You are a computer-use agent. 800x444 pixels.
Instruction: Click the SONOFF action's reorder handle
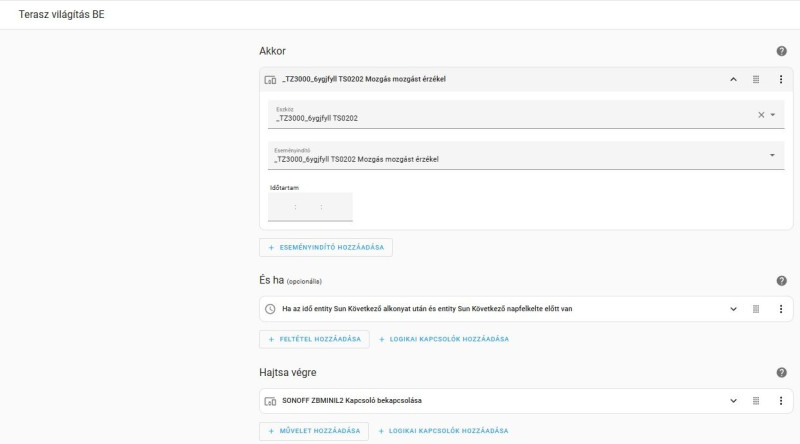(756, 401)
